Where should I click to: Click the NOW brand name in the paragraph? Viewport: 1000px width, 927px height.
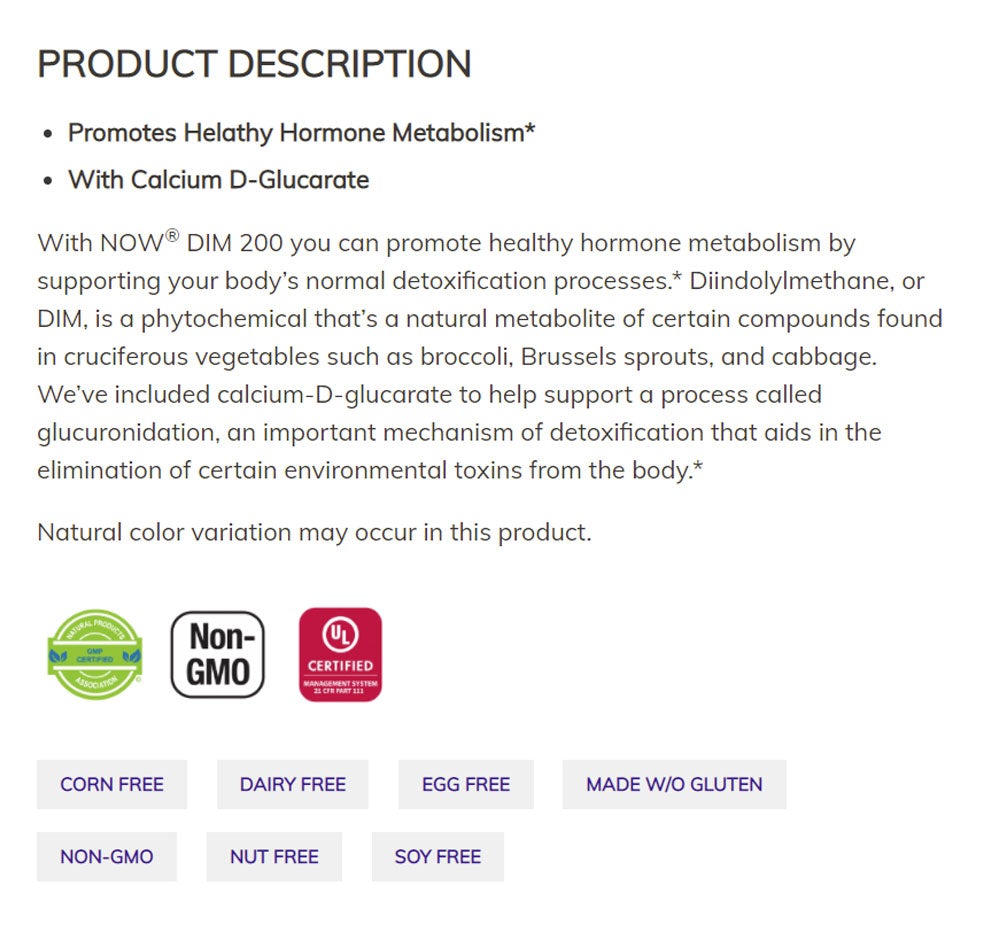pos(132,243)
